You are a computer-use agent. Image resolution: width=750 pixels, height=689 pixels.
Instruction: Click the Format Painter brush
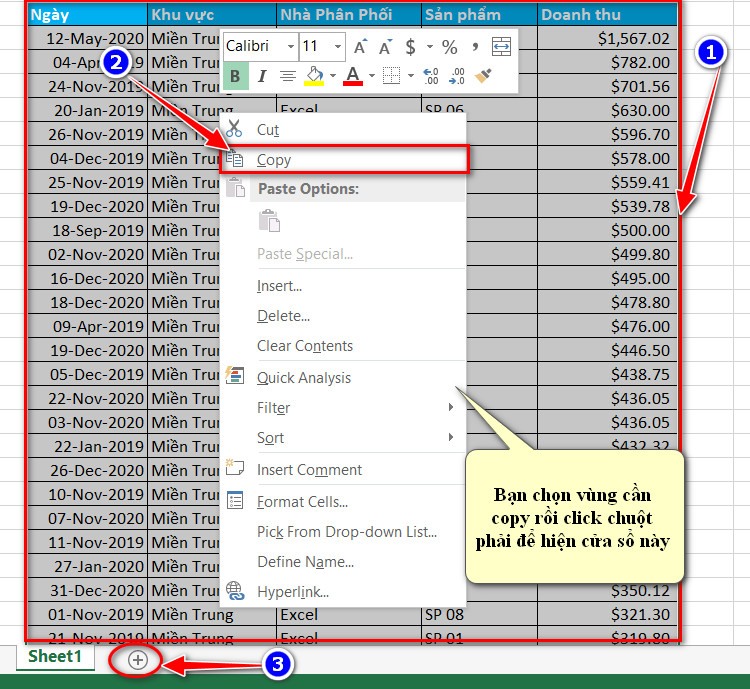[483, 76]
